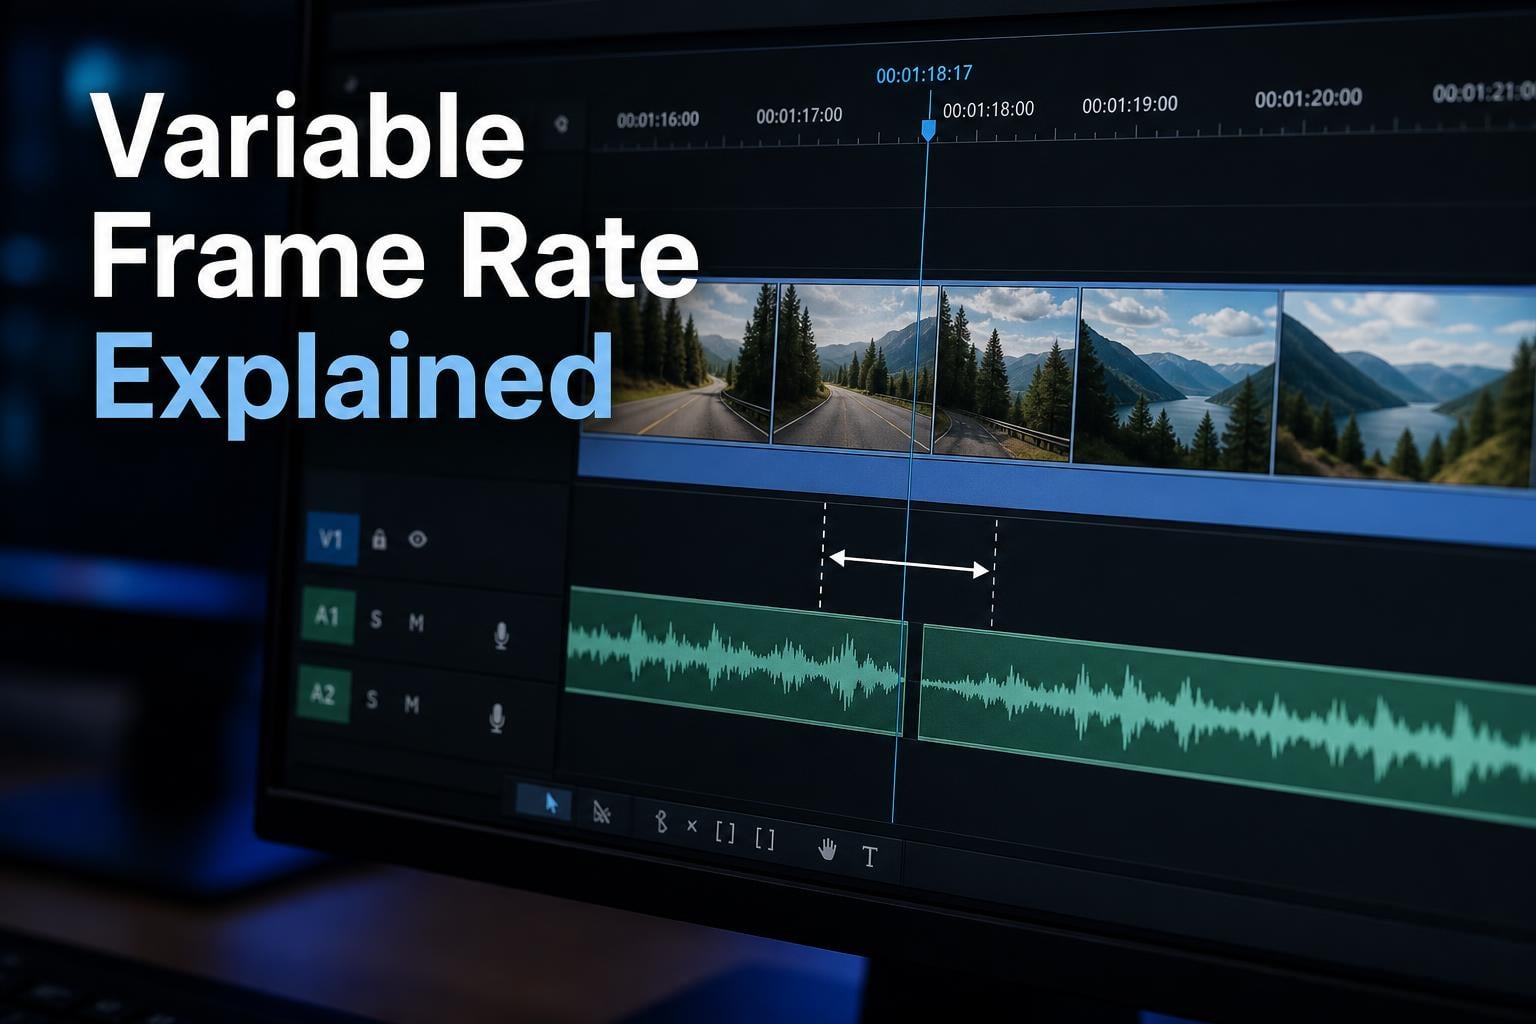Mute audio track A2

(x=411, y=704)
